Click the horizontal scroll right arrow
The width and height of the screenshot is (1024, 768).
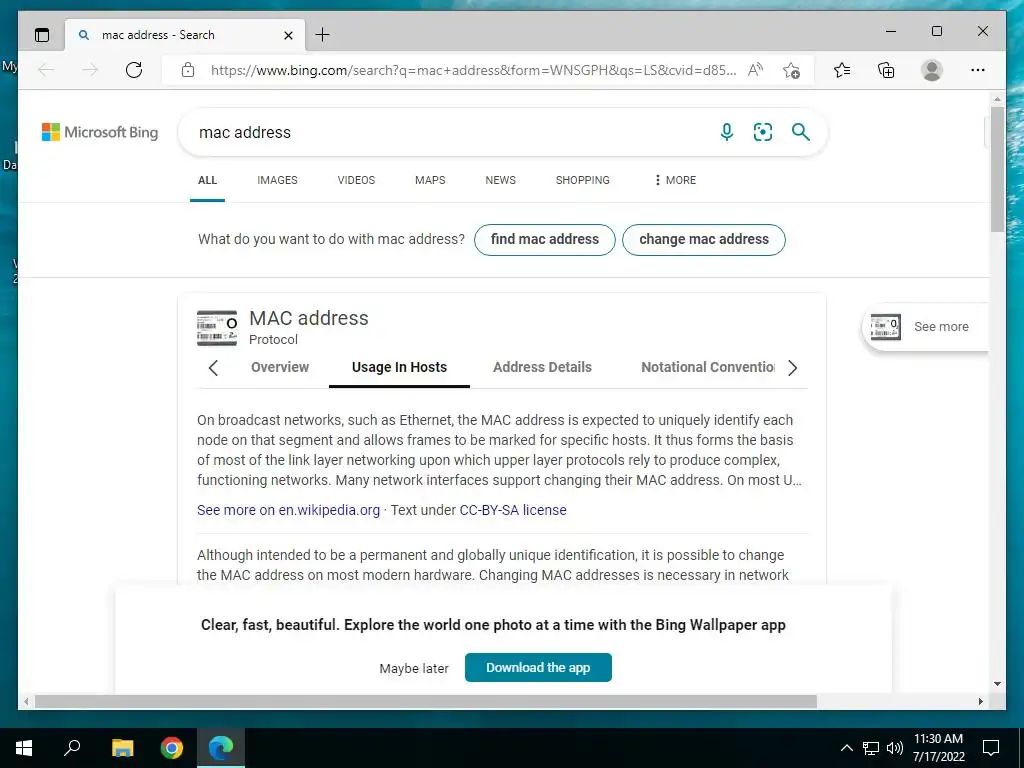(980, 701)
